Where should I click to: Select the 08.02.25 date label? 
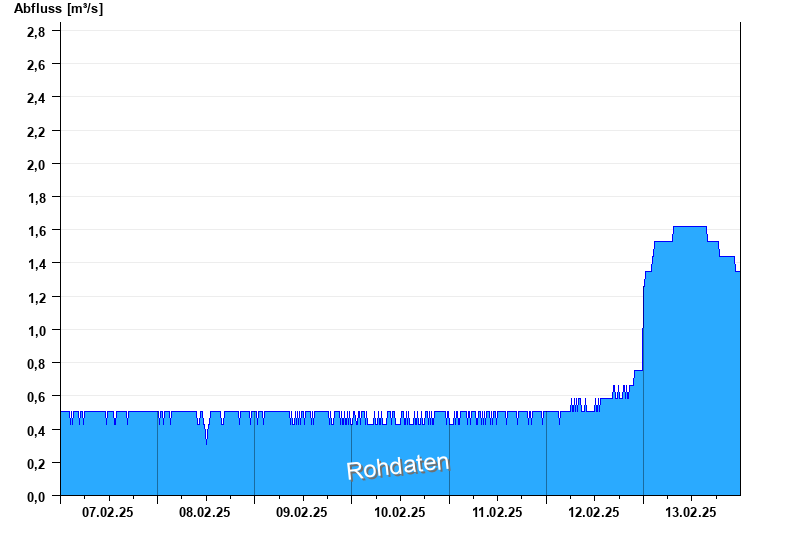point(205,512)
